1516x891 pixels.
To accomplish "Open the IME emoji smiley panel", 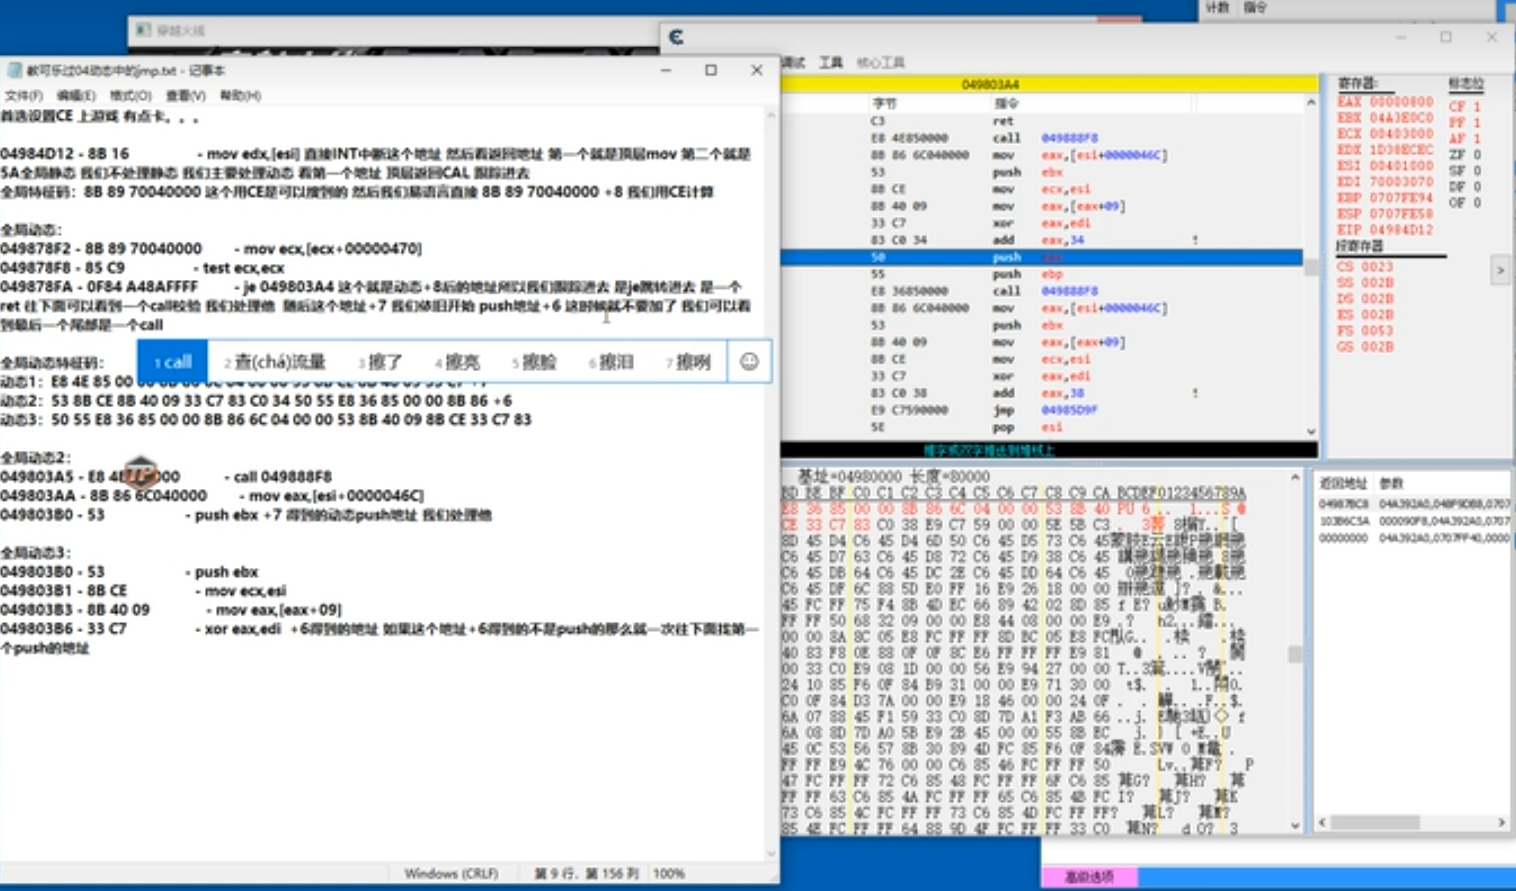I will pos(749,361).
